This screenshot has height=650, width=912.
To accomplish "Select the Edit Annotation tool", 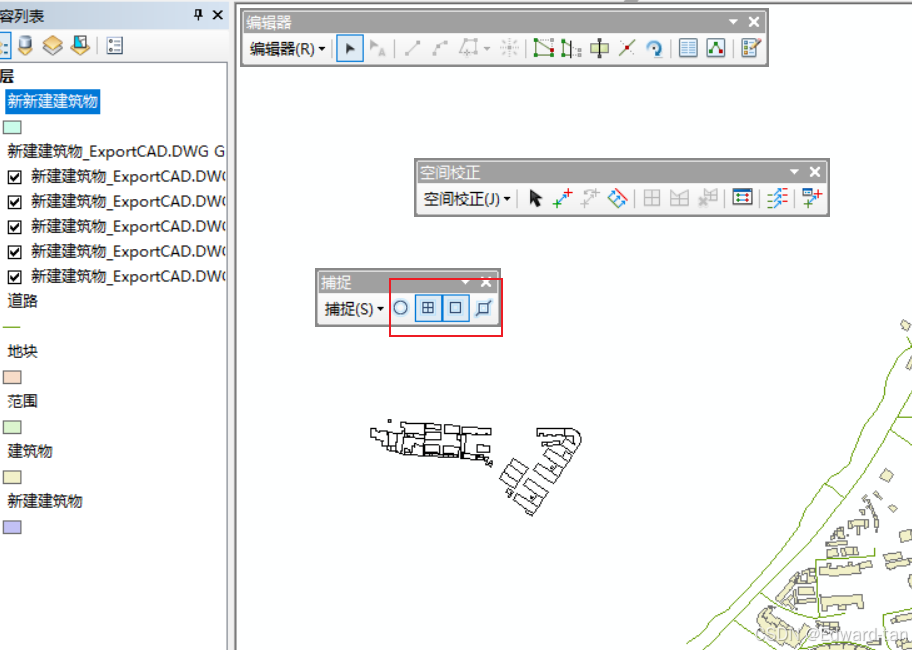I will 377,48.
